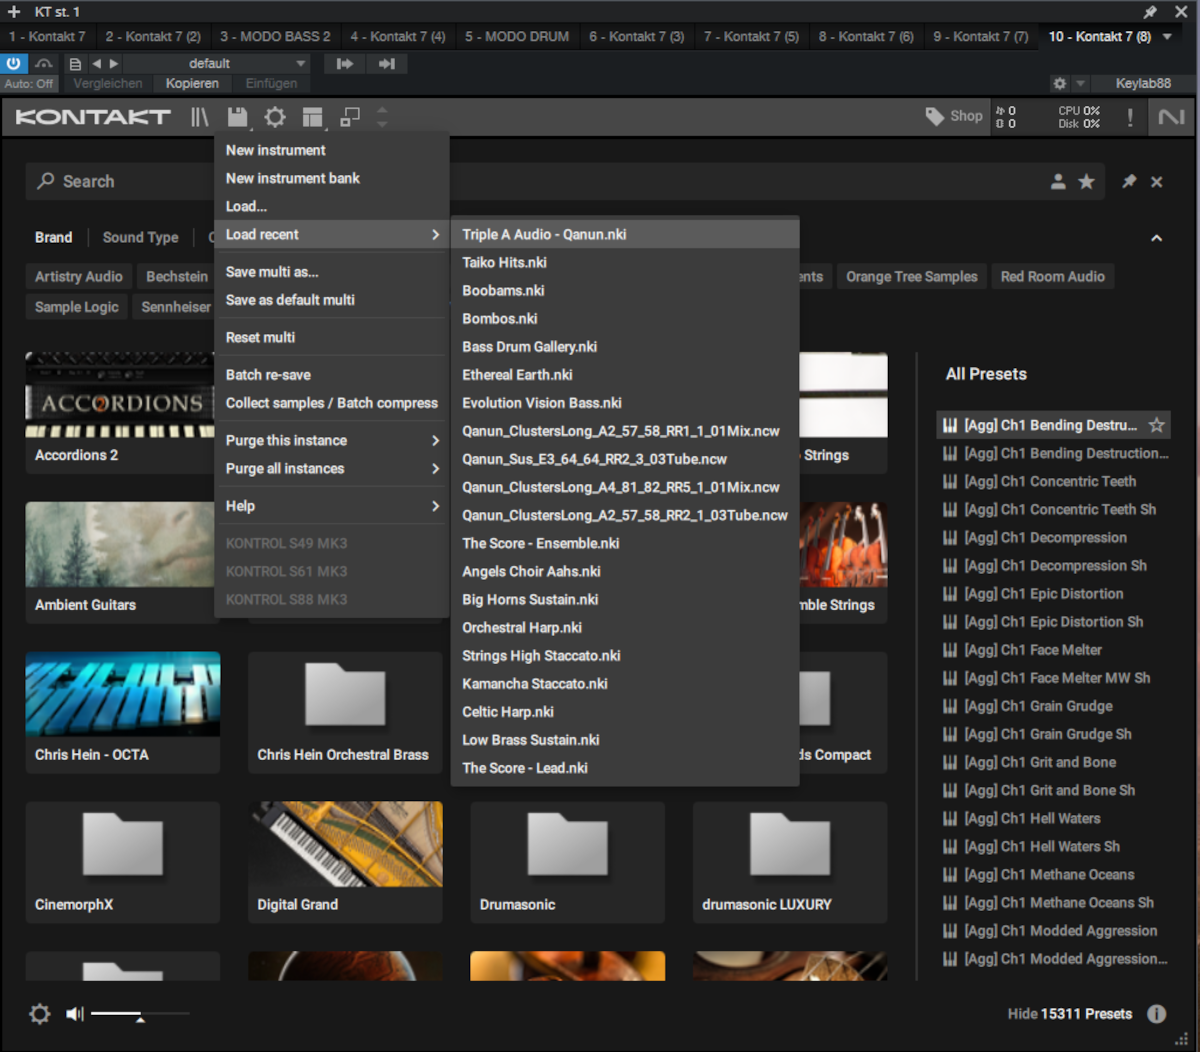Open the Shop tag icon
This screenshot has width=1200, height=1052.
coord(954,116)
